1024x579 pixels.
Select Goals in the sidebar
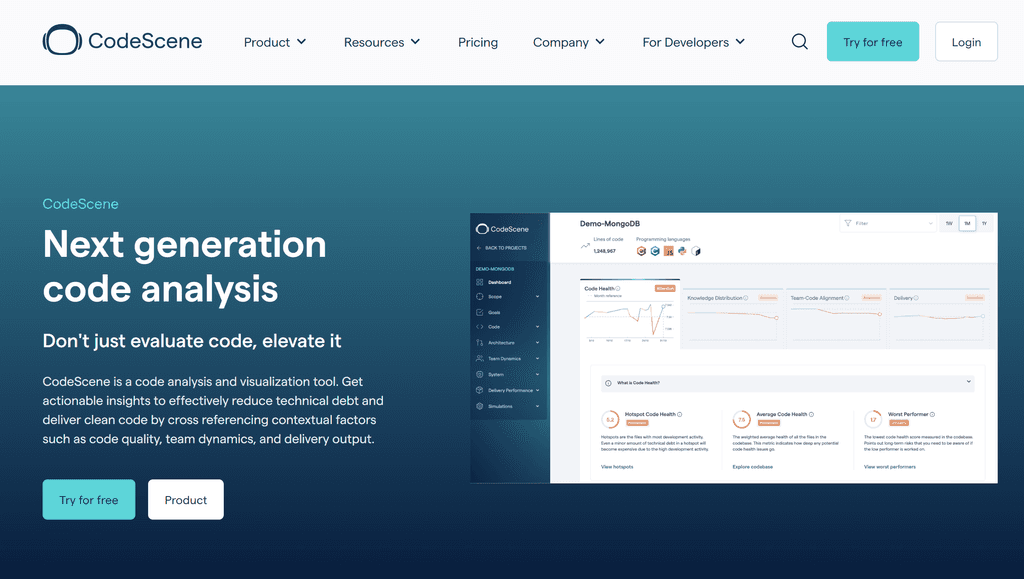tap(497, 312)
